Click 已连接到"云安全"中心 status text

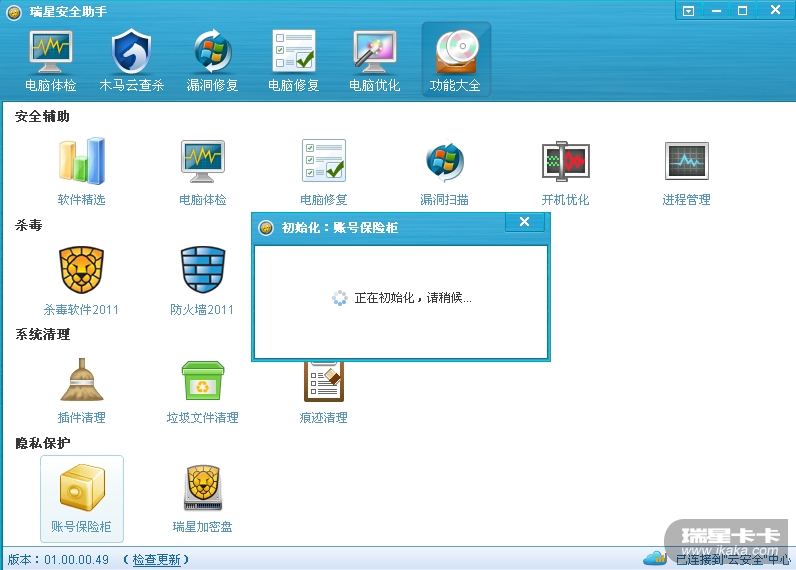733,559
